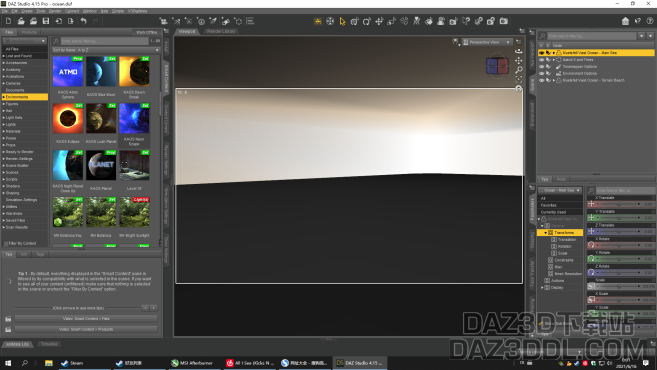657x370 pixels.
Task: Click the yellow highlighted active tool icon
Action: [x=318, y=21]
